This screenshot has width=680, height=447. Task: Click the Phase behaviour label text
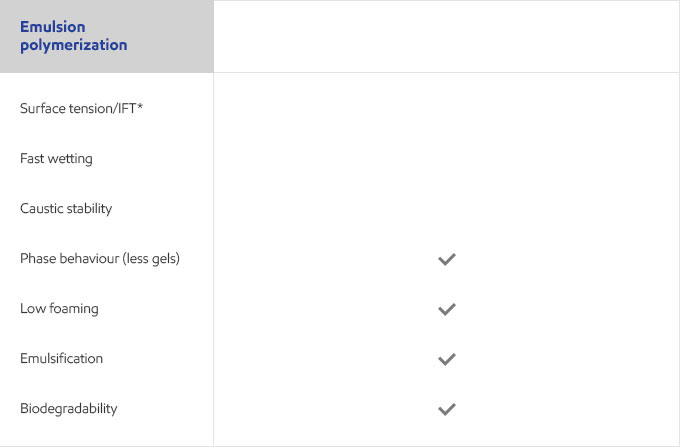point(69,258)
